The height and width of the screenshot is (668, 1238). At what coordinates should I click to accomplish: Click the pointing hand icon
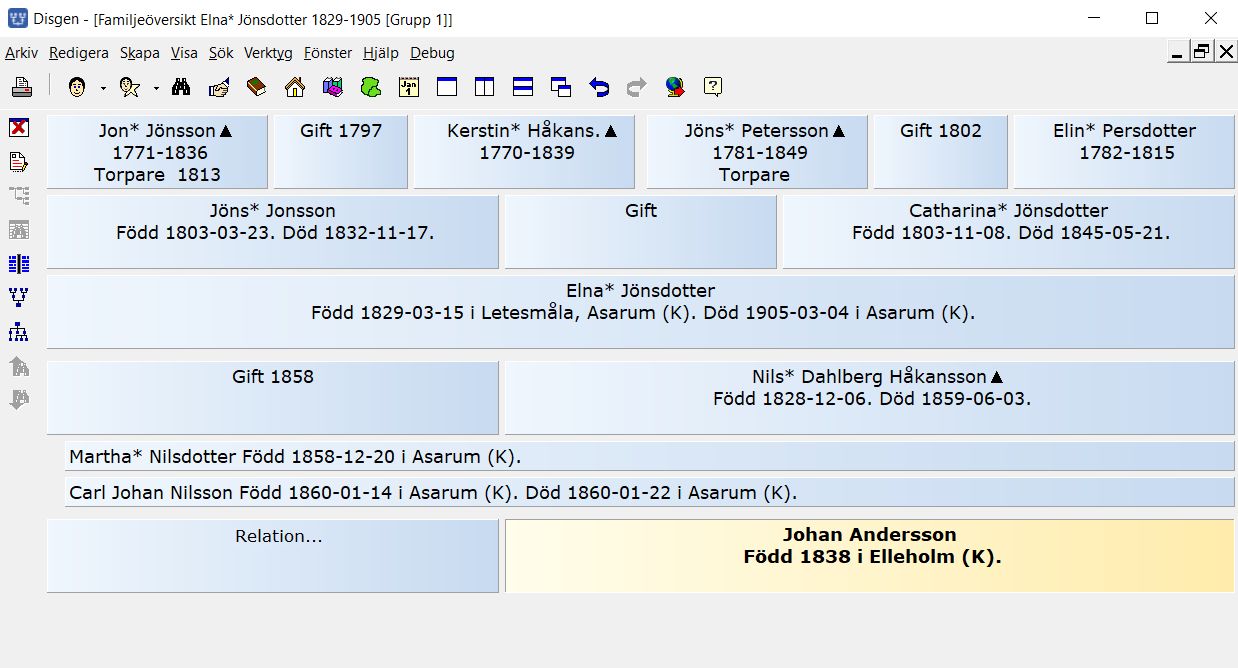219,87
